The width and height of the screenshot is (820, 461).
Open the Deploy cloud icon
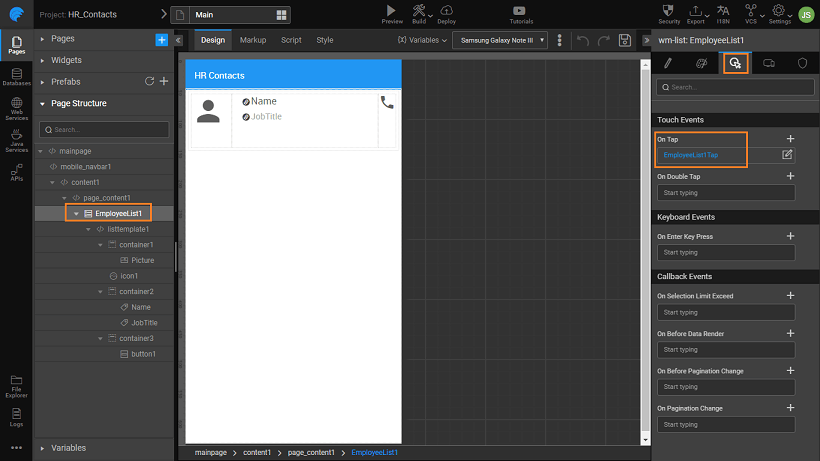tap(446, 9)
